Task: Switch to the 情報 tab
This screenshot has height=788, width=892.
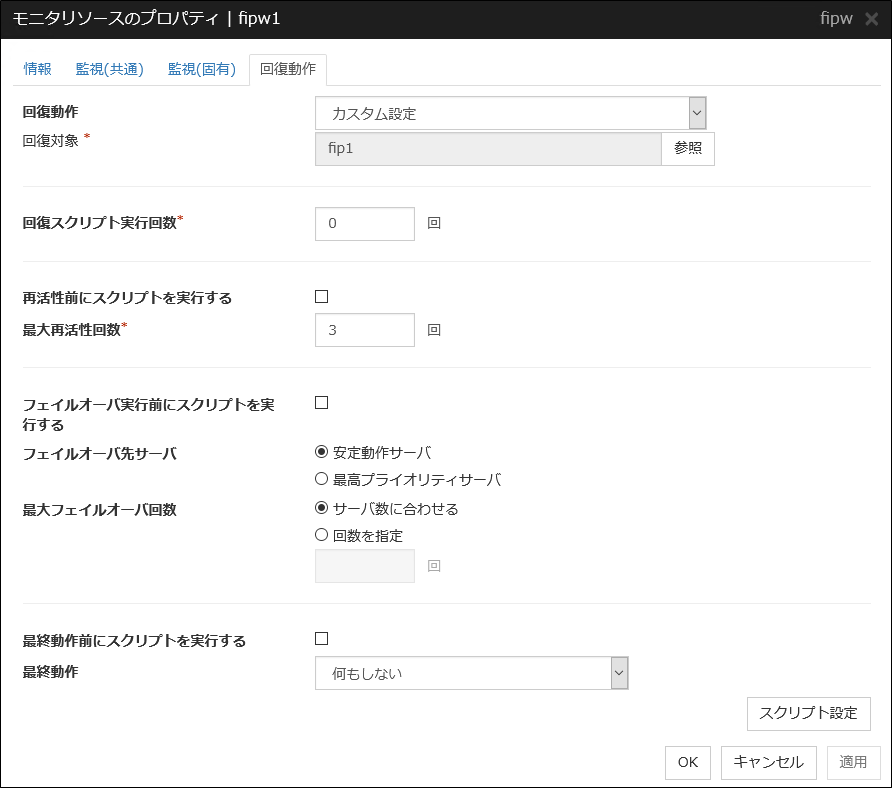Action: pos(36,69)
